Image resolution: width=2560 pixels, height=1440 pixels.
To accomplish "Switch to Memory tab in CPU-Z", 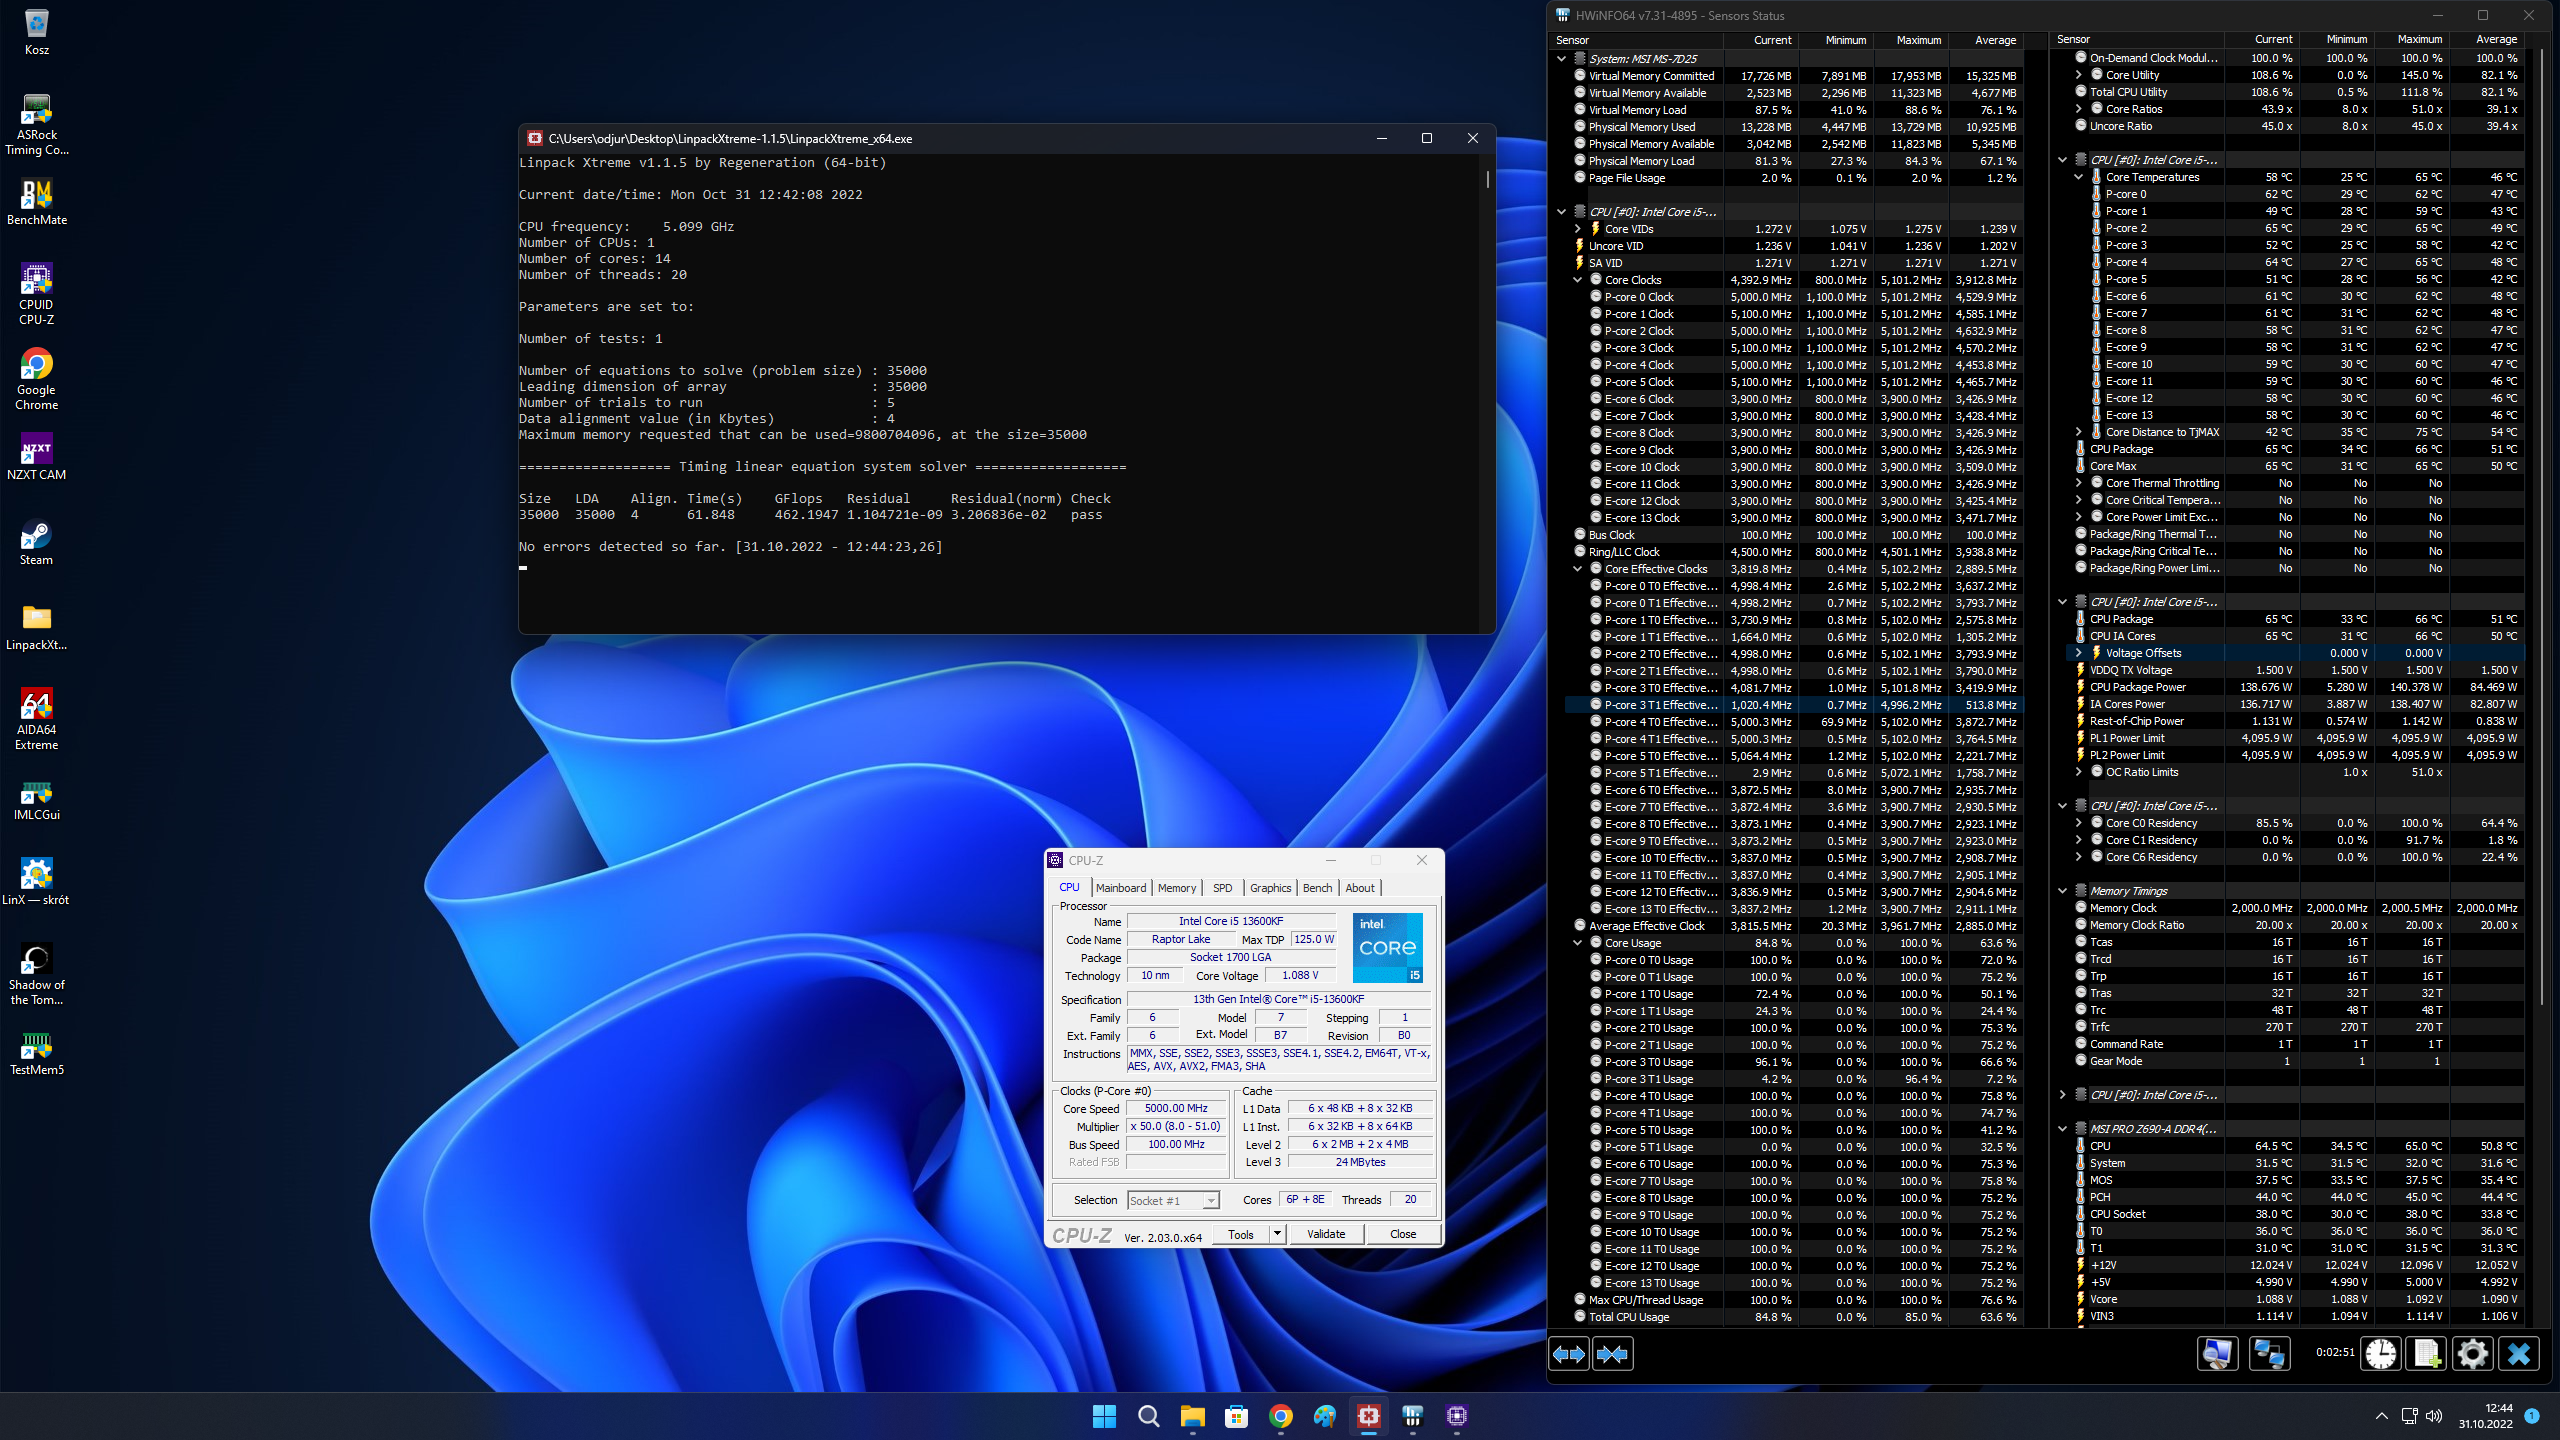I will 1177,888.
